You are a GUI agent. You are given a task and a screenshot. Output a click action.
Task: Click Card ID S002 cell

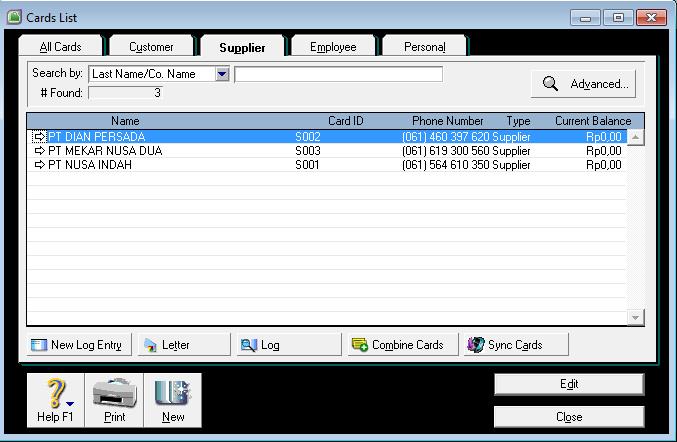tap(308, 137)
